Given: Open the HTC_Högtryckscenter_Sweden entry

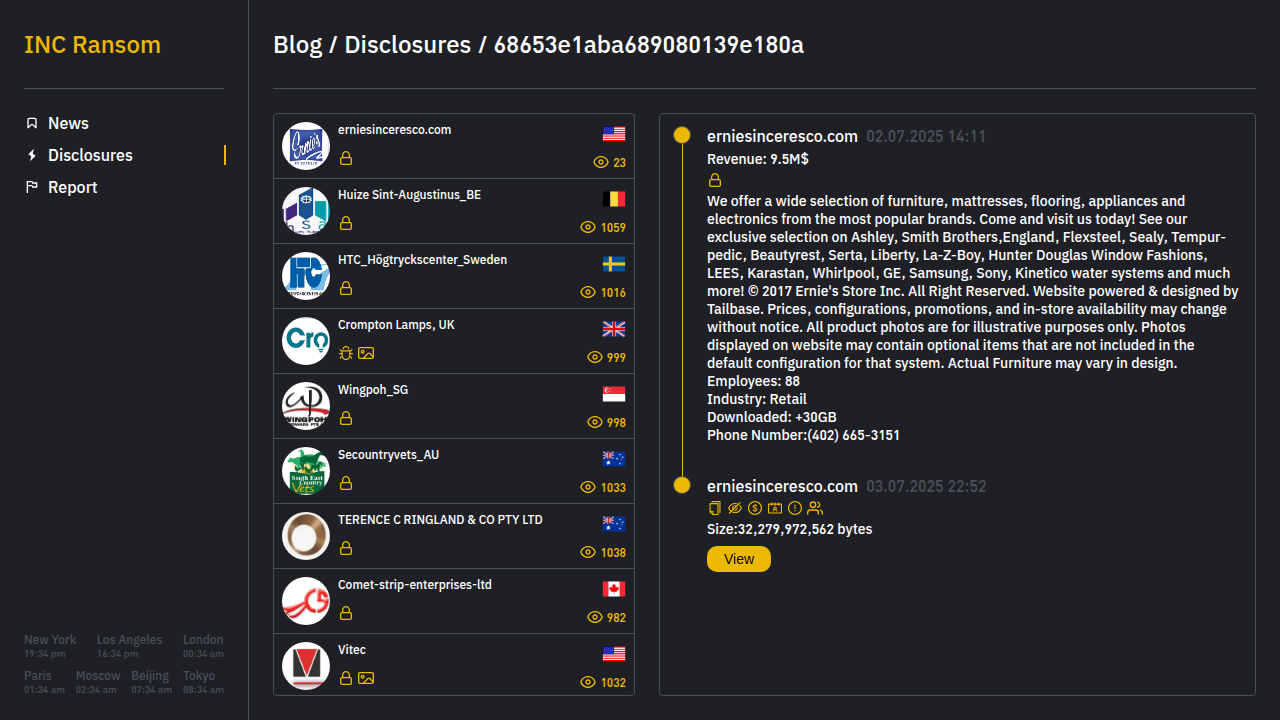Looking at the screenshot, I should 454,276.
